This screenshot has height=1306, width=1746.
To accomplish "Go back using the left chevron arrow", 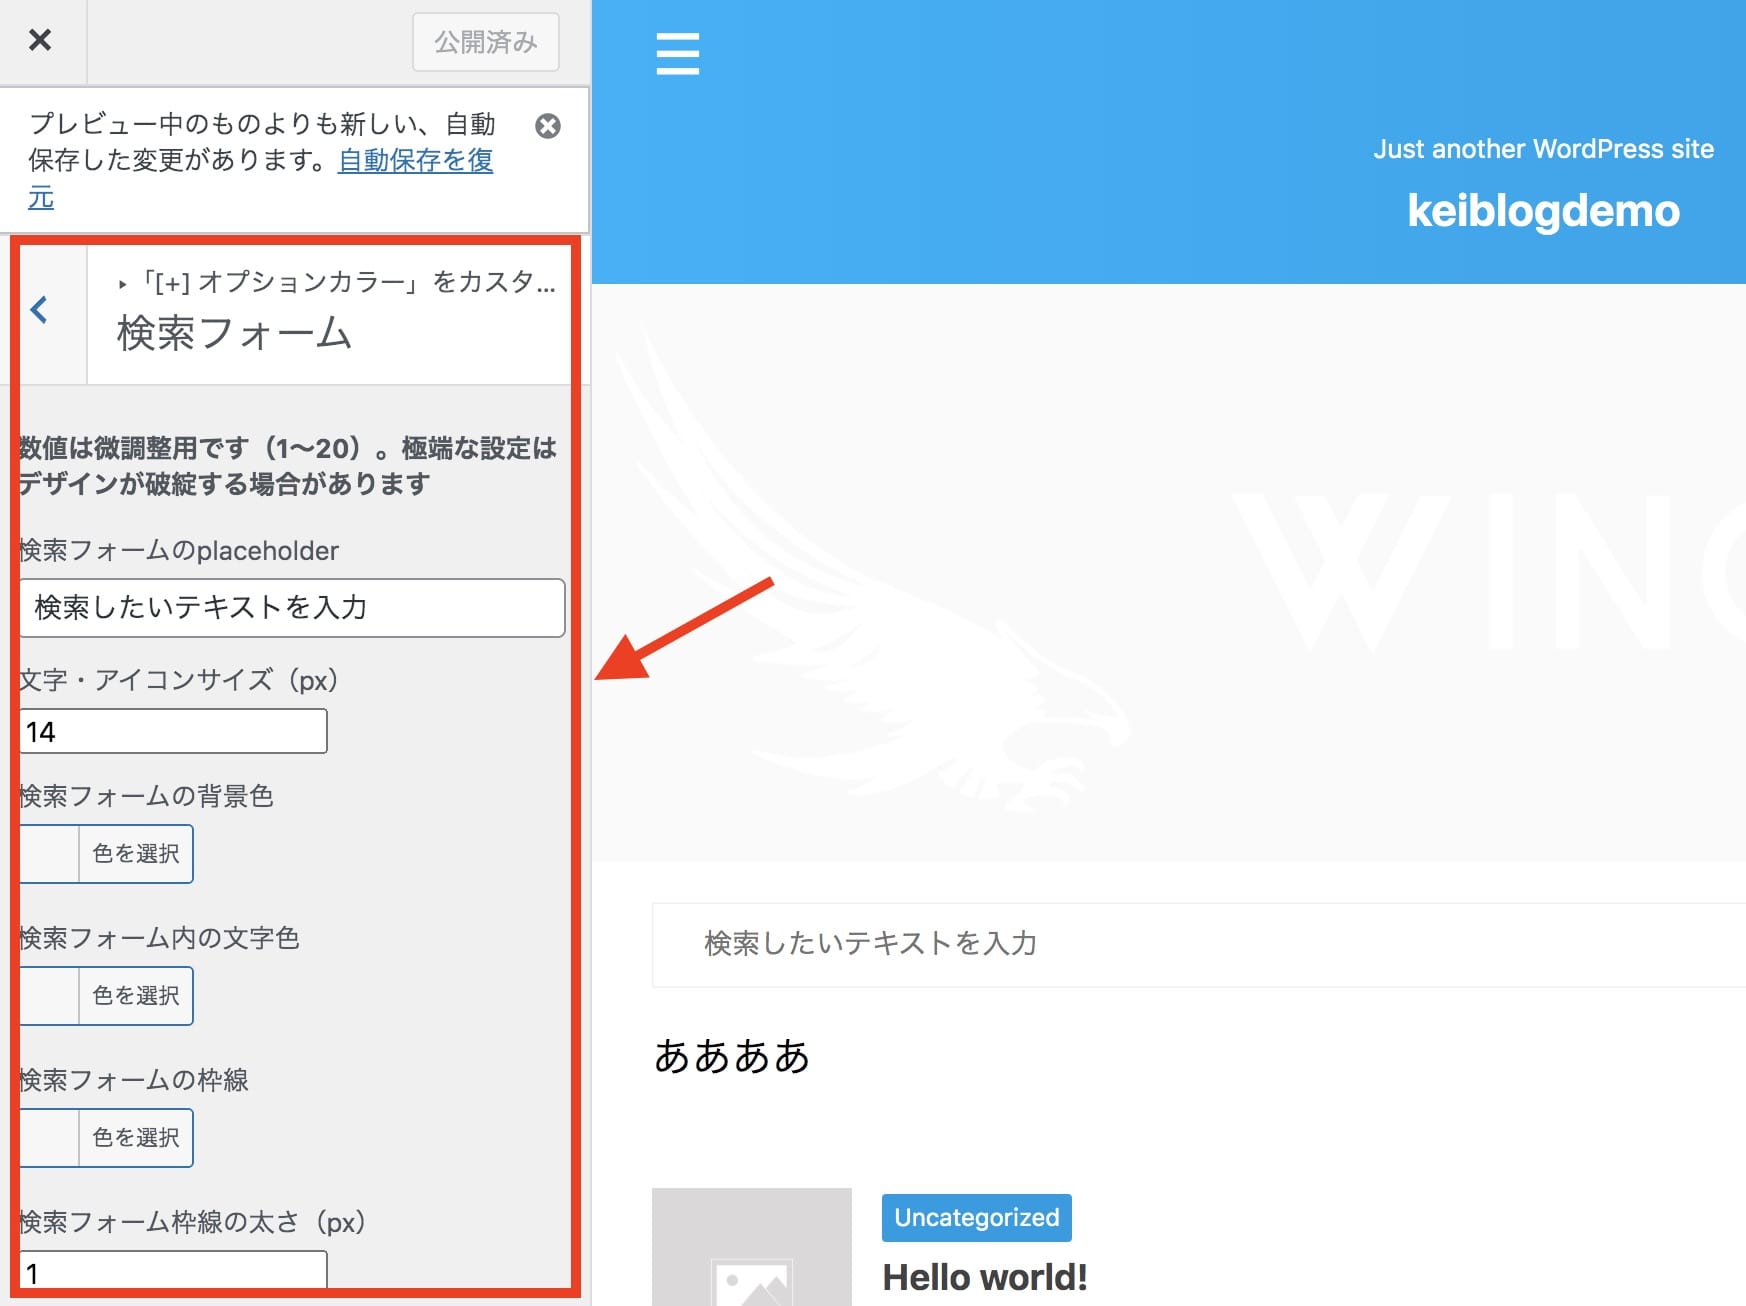I will point(40,311).
